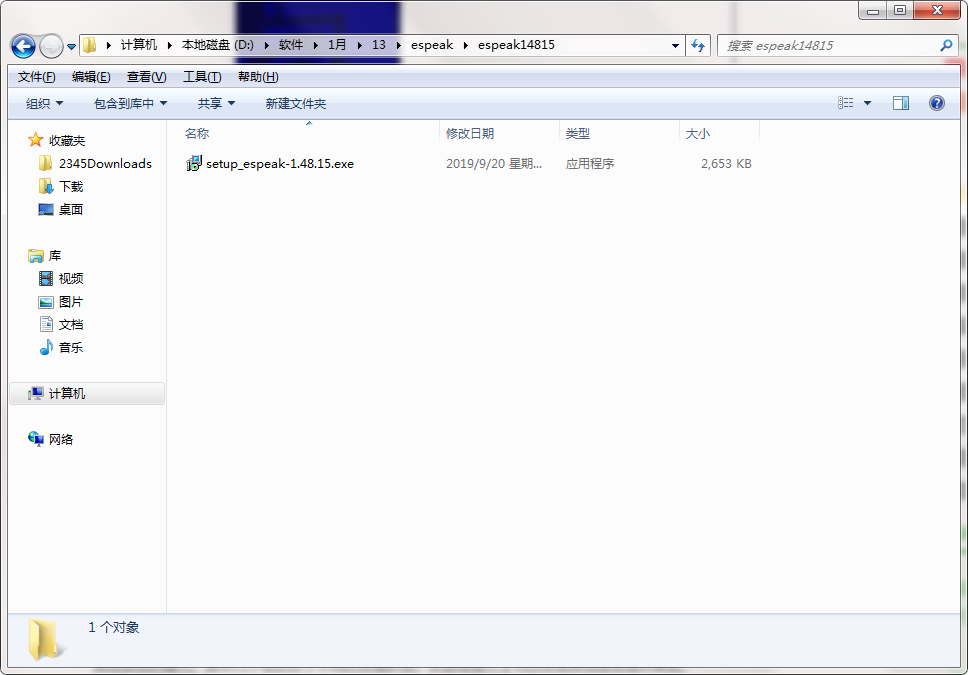Select 网络 in navigation pane
This screenshot has height=675, width=968.
(x=60, y=440)
